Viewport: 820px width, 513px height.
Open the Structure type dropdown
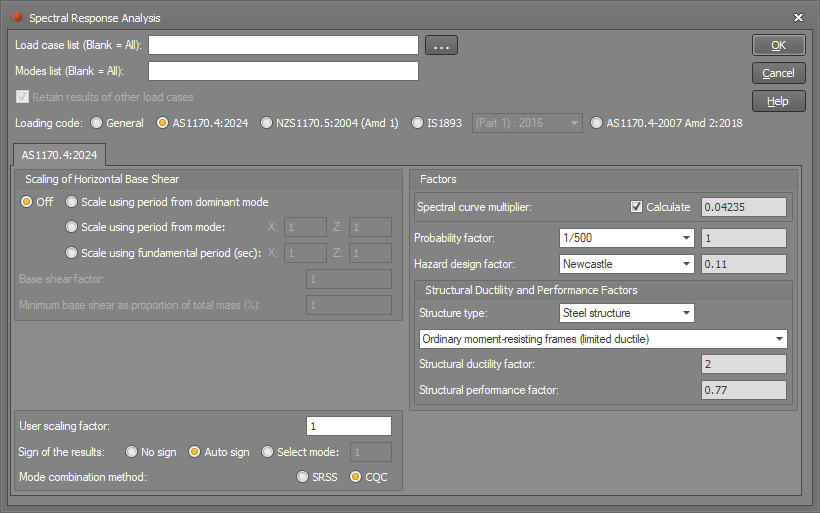pyautogui.click(x=627, y=313)
